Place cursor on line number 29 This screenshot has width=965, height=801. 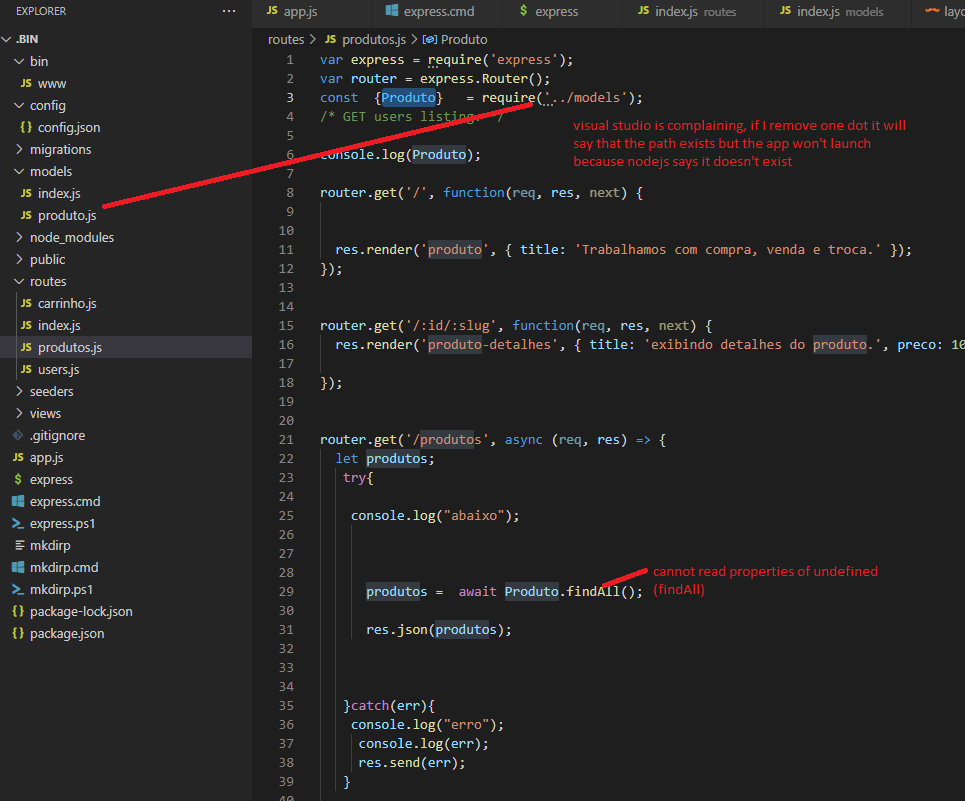(286, 592)
